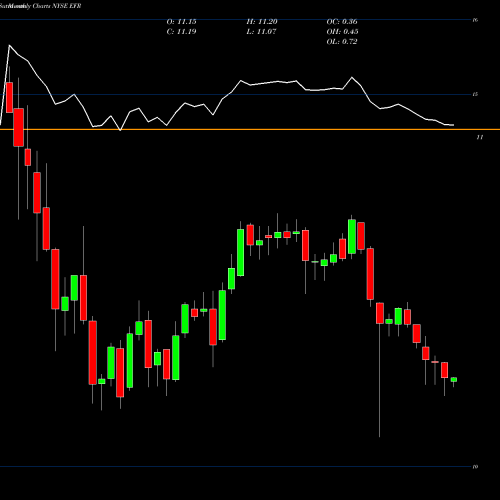Click the white line's peak at the chart's left start
Viewport: 500px width, 500px height.
pyautogui.click(x=9, y=45)
